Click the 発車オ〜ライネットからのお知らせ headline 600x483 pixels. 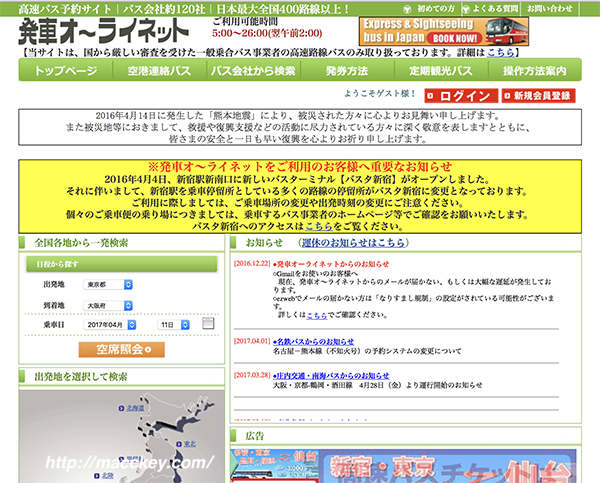pos(331,264)
